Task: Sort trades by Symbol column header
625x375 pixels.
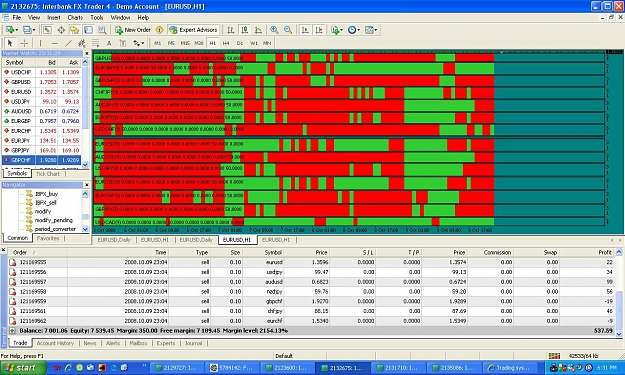Action: (263, 252)
